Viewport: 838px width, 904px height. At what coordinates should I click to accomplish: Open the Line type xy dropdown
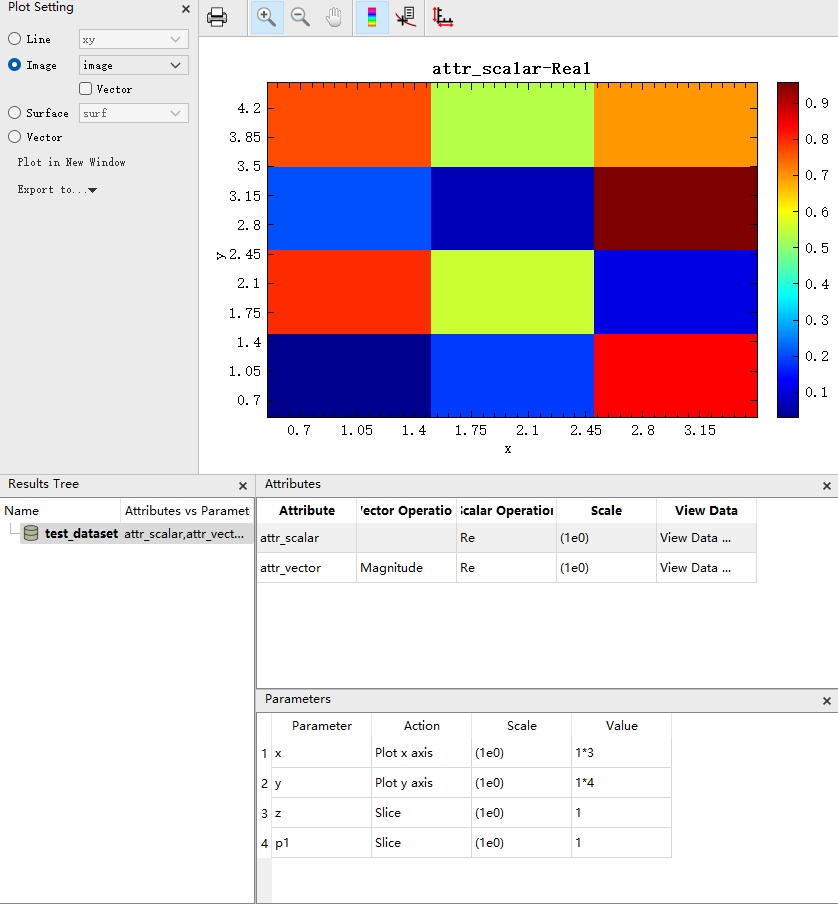coord(134,39)
